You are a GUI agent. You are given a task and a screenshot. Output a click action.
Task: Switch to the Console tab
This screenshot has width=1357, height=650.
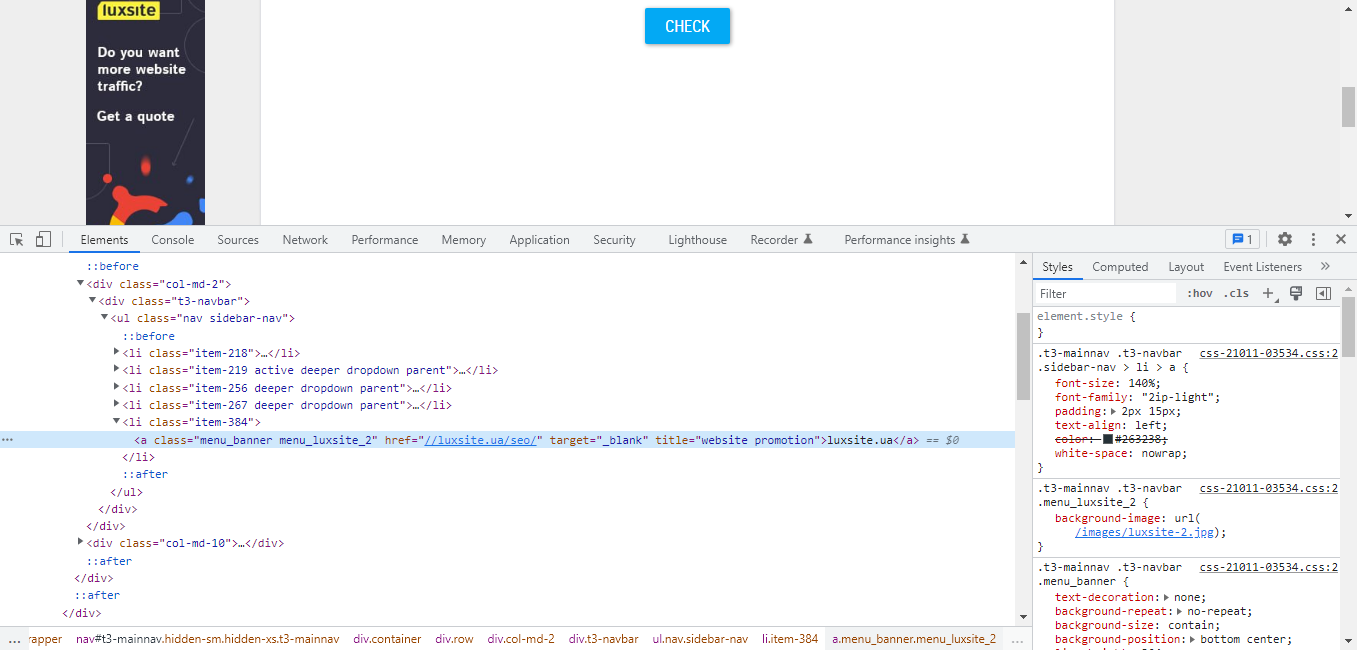click(x=172, y=239)
